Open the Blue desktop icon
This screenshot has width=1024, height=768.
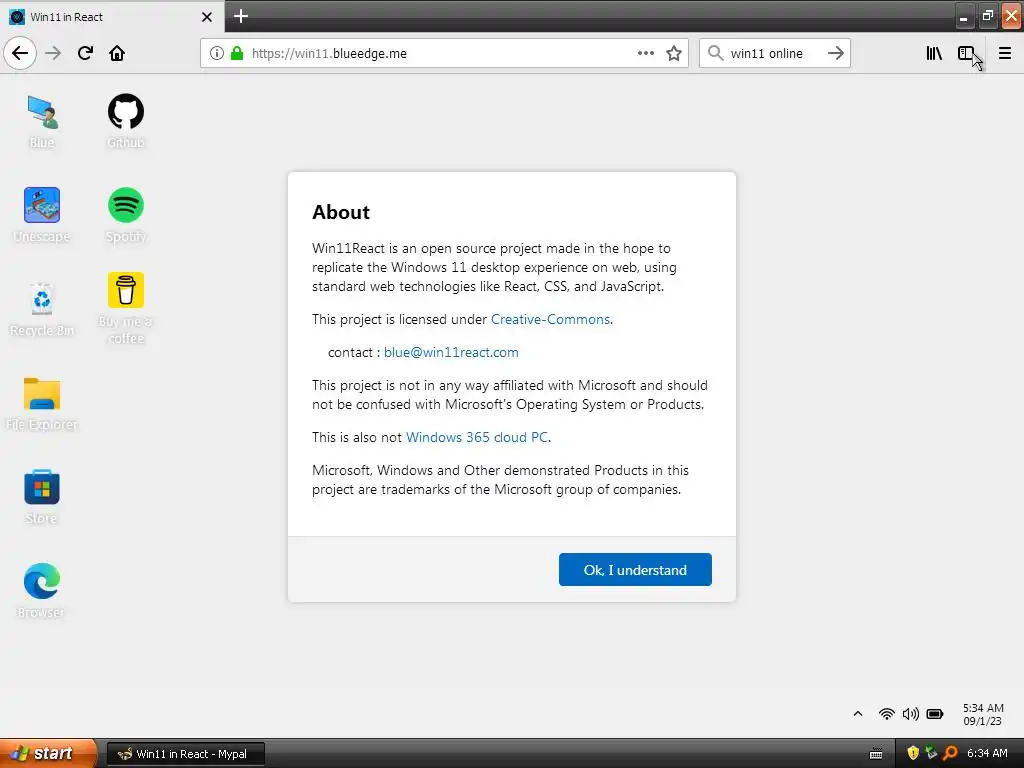(x=42, y=121)
